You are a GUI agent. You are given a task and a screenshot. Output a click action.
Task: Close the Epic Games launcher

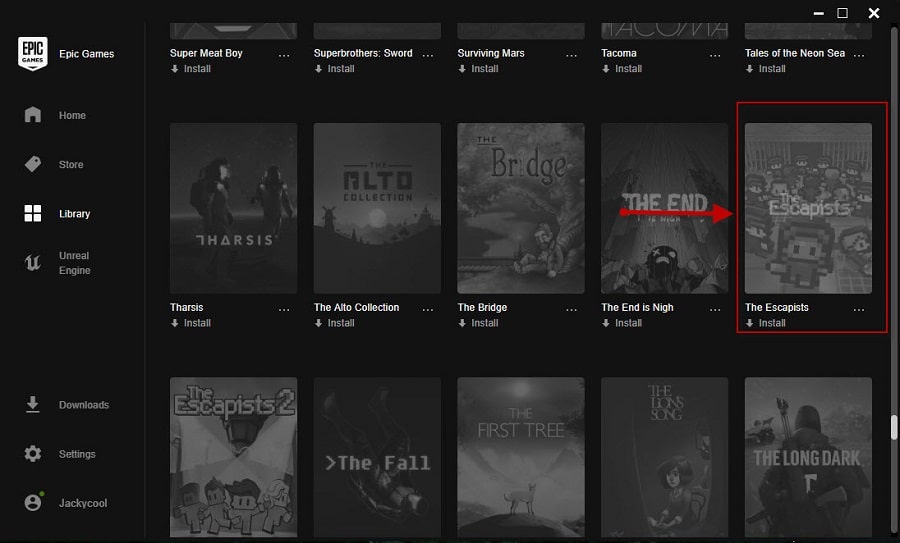click(874, 13)
